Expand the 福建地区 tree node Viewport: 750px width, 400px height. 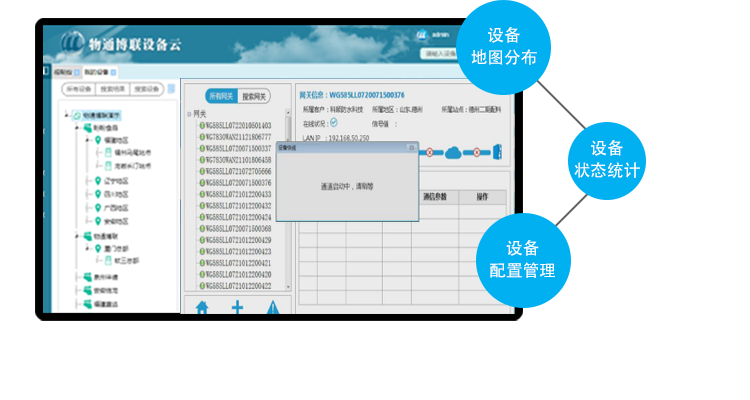[87, 141]
